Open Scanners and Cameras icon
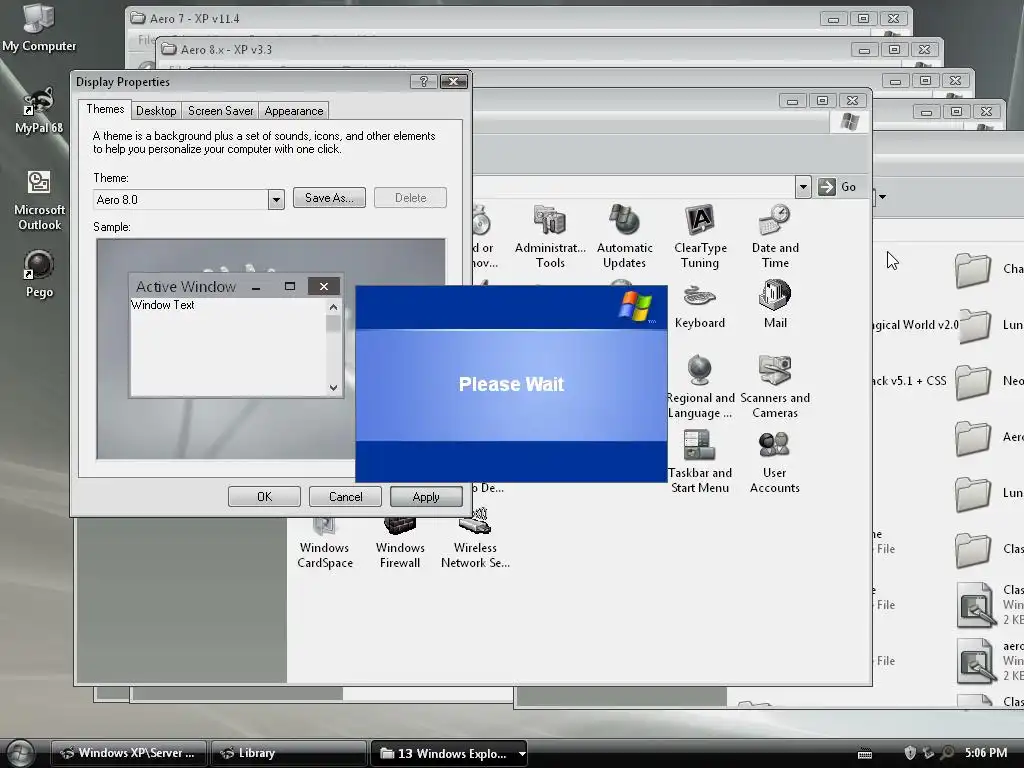Viewport: 1024px width, 768px height. pos(775,387)
